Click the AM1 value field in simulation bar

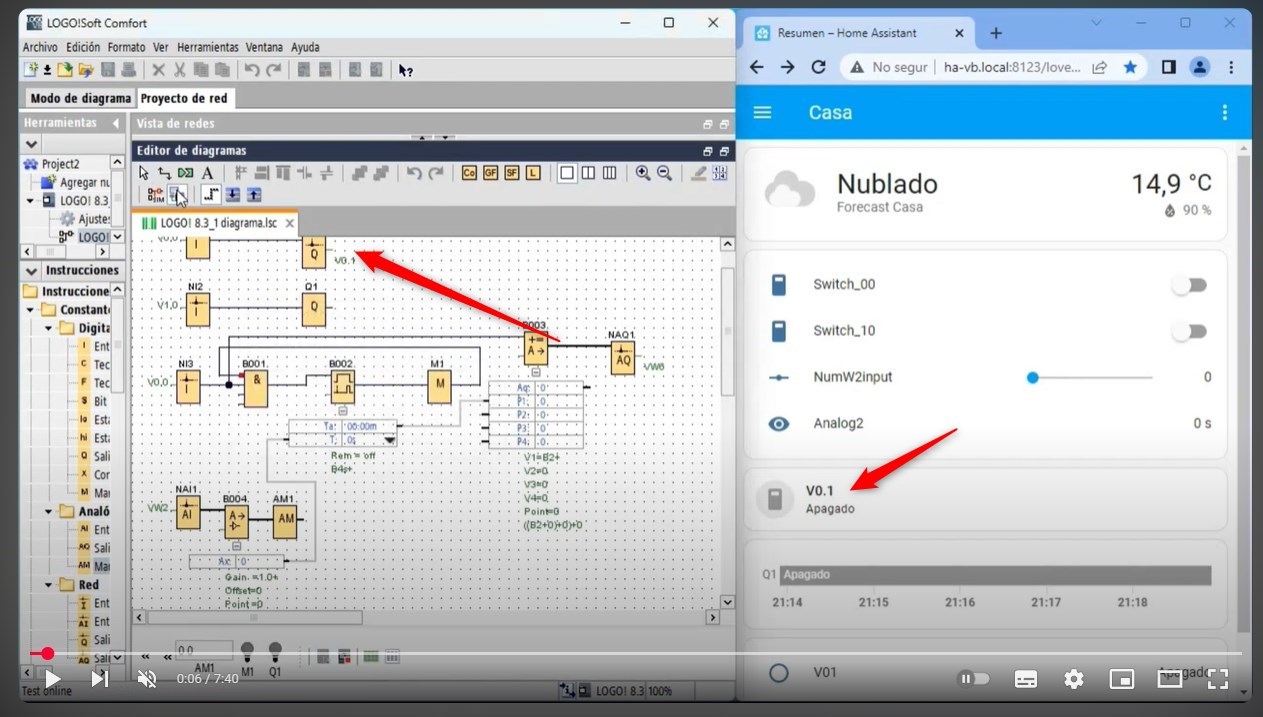tap(205, 650)
